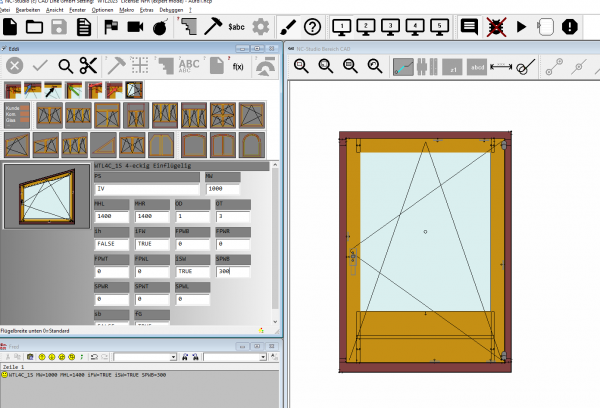The image size is (600, 408).
Task: Click the red bug debug icon
Action: 494,28
